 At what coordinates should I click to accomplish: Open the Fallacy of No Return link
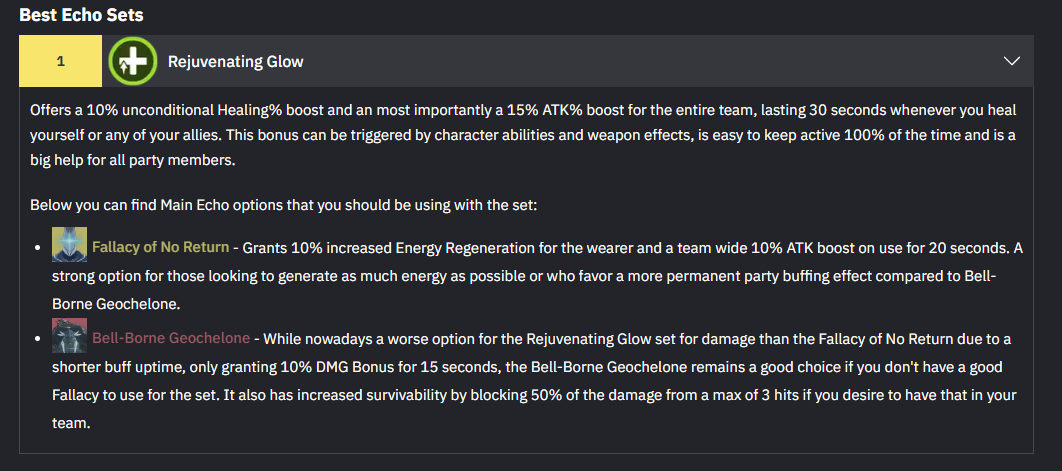[160, 247]
